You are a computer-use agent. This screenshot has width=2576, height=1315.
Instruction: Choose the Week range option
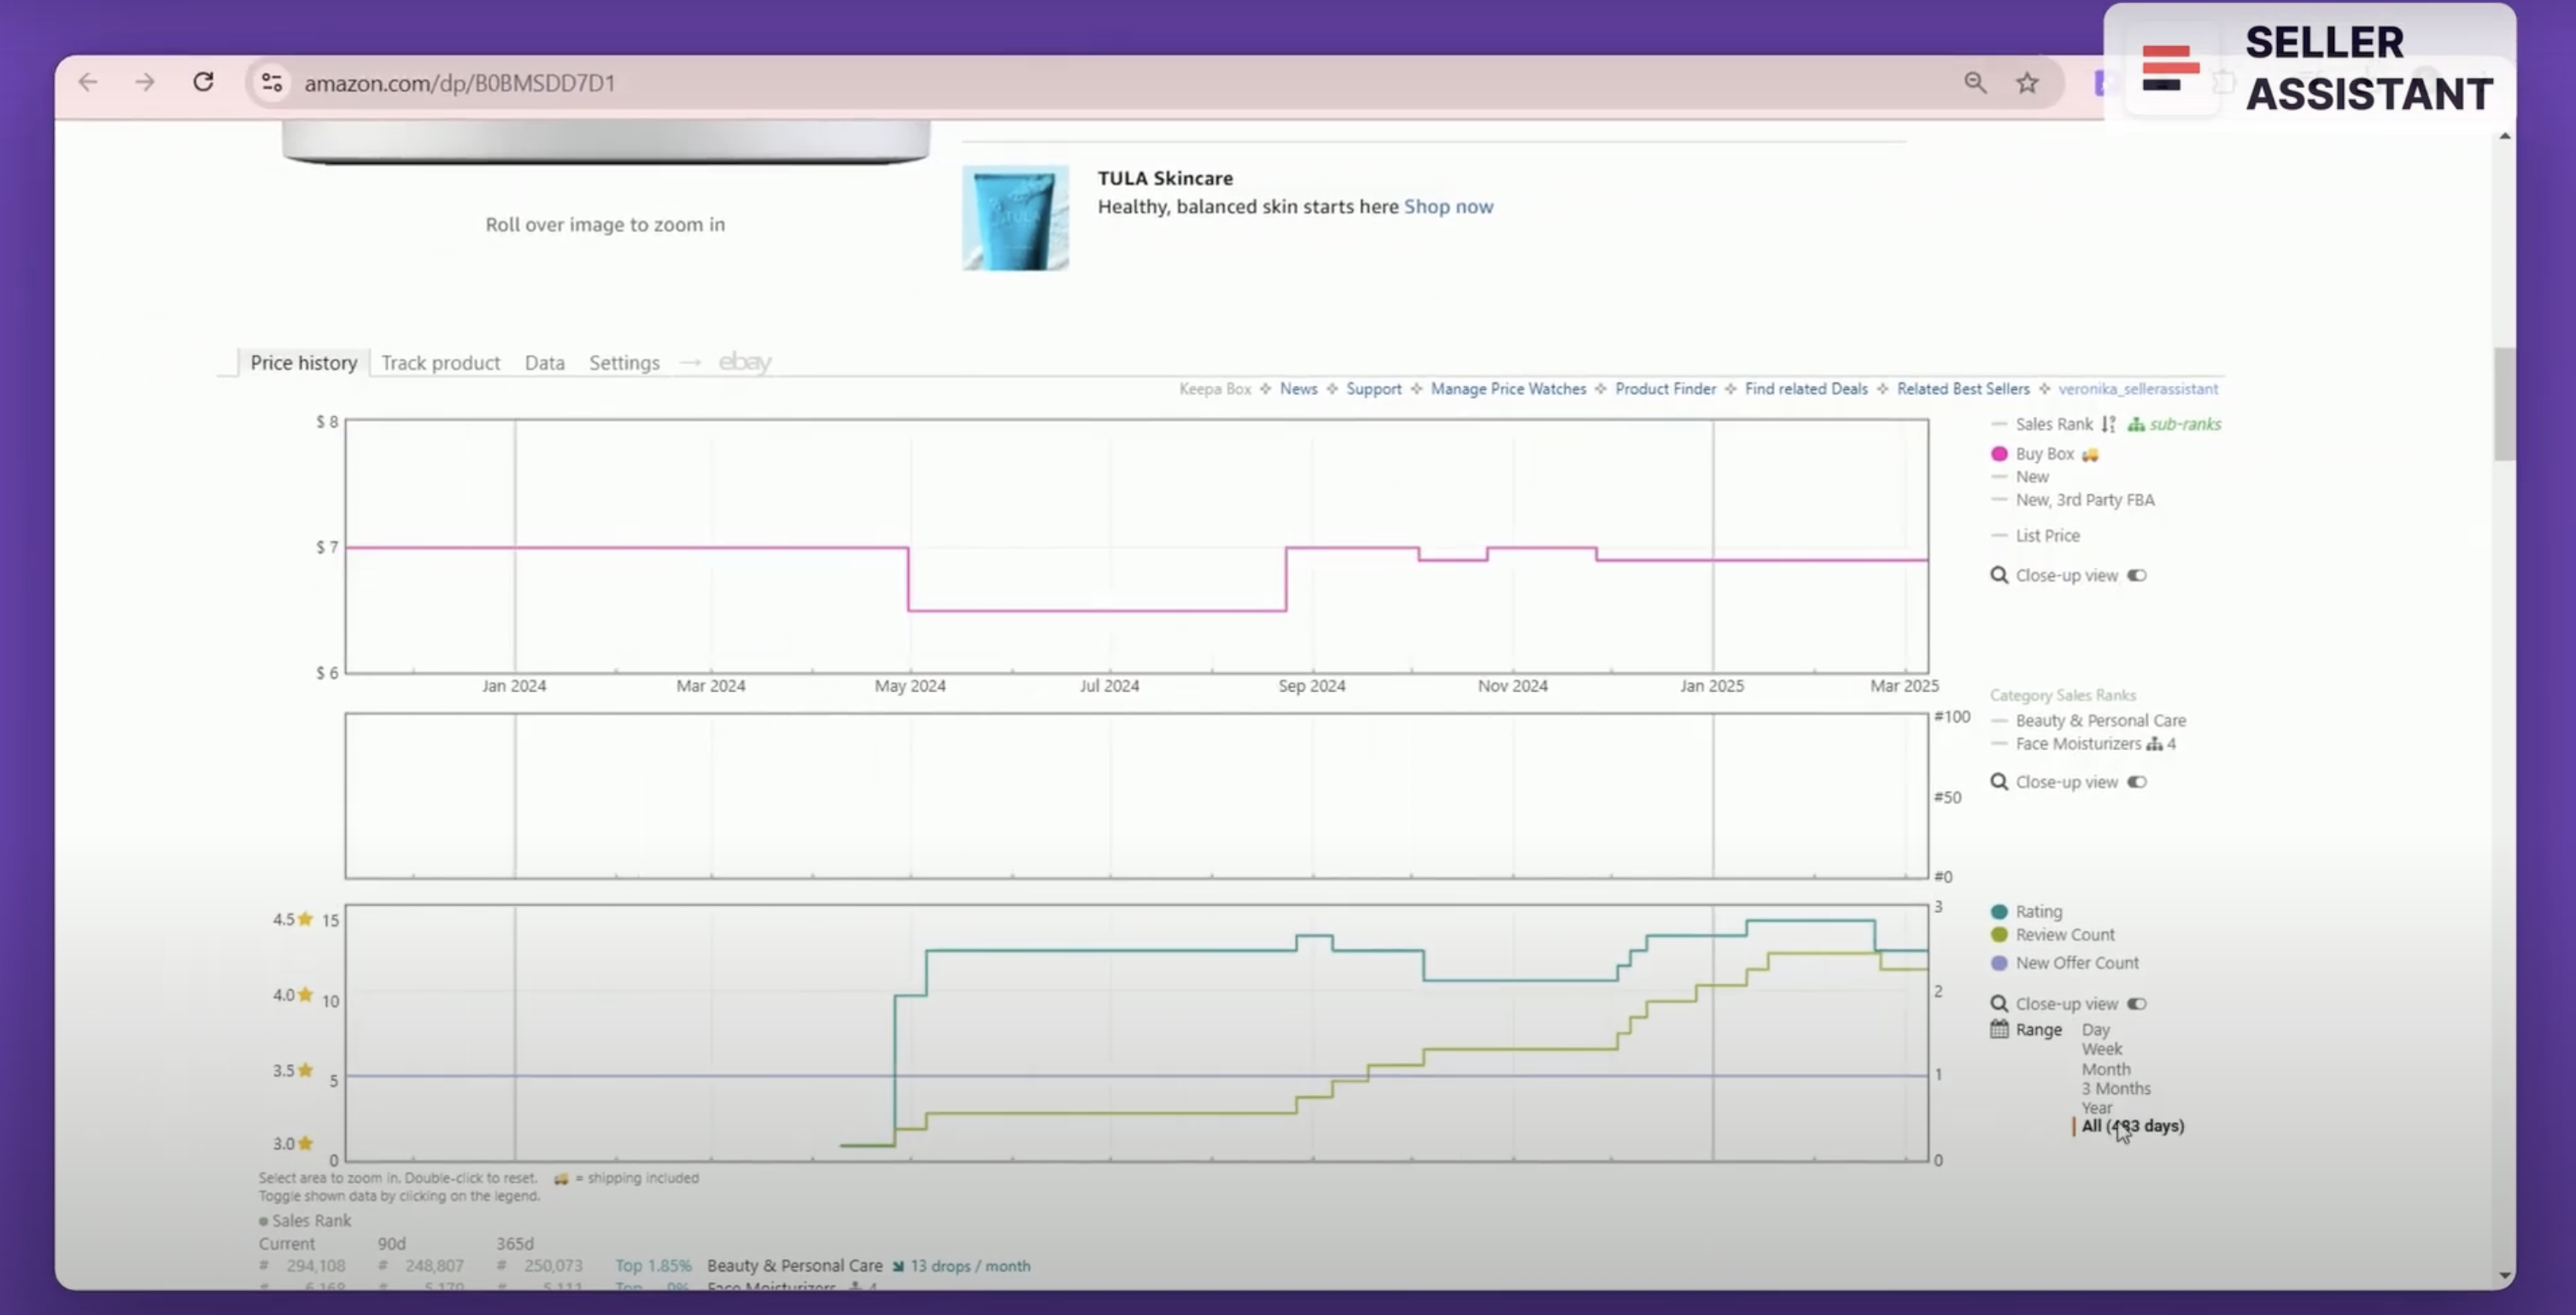tap(2101, 1049)
